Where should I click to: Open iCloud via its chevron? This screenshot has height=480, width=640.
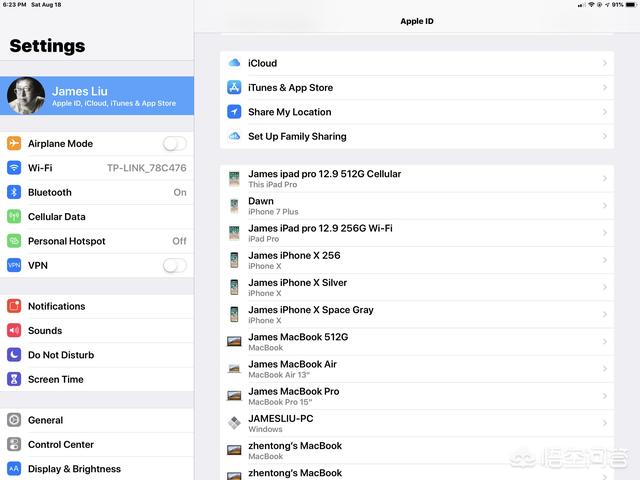click(605, 63)
